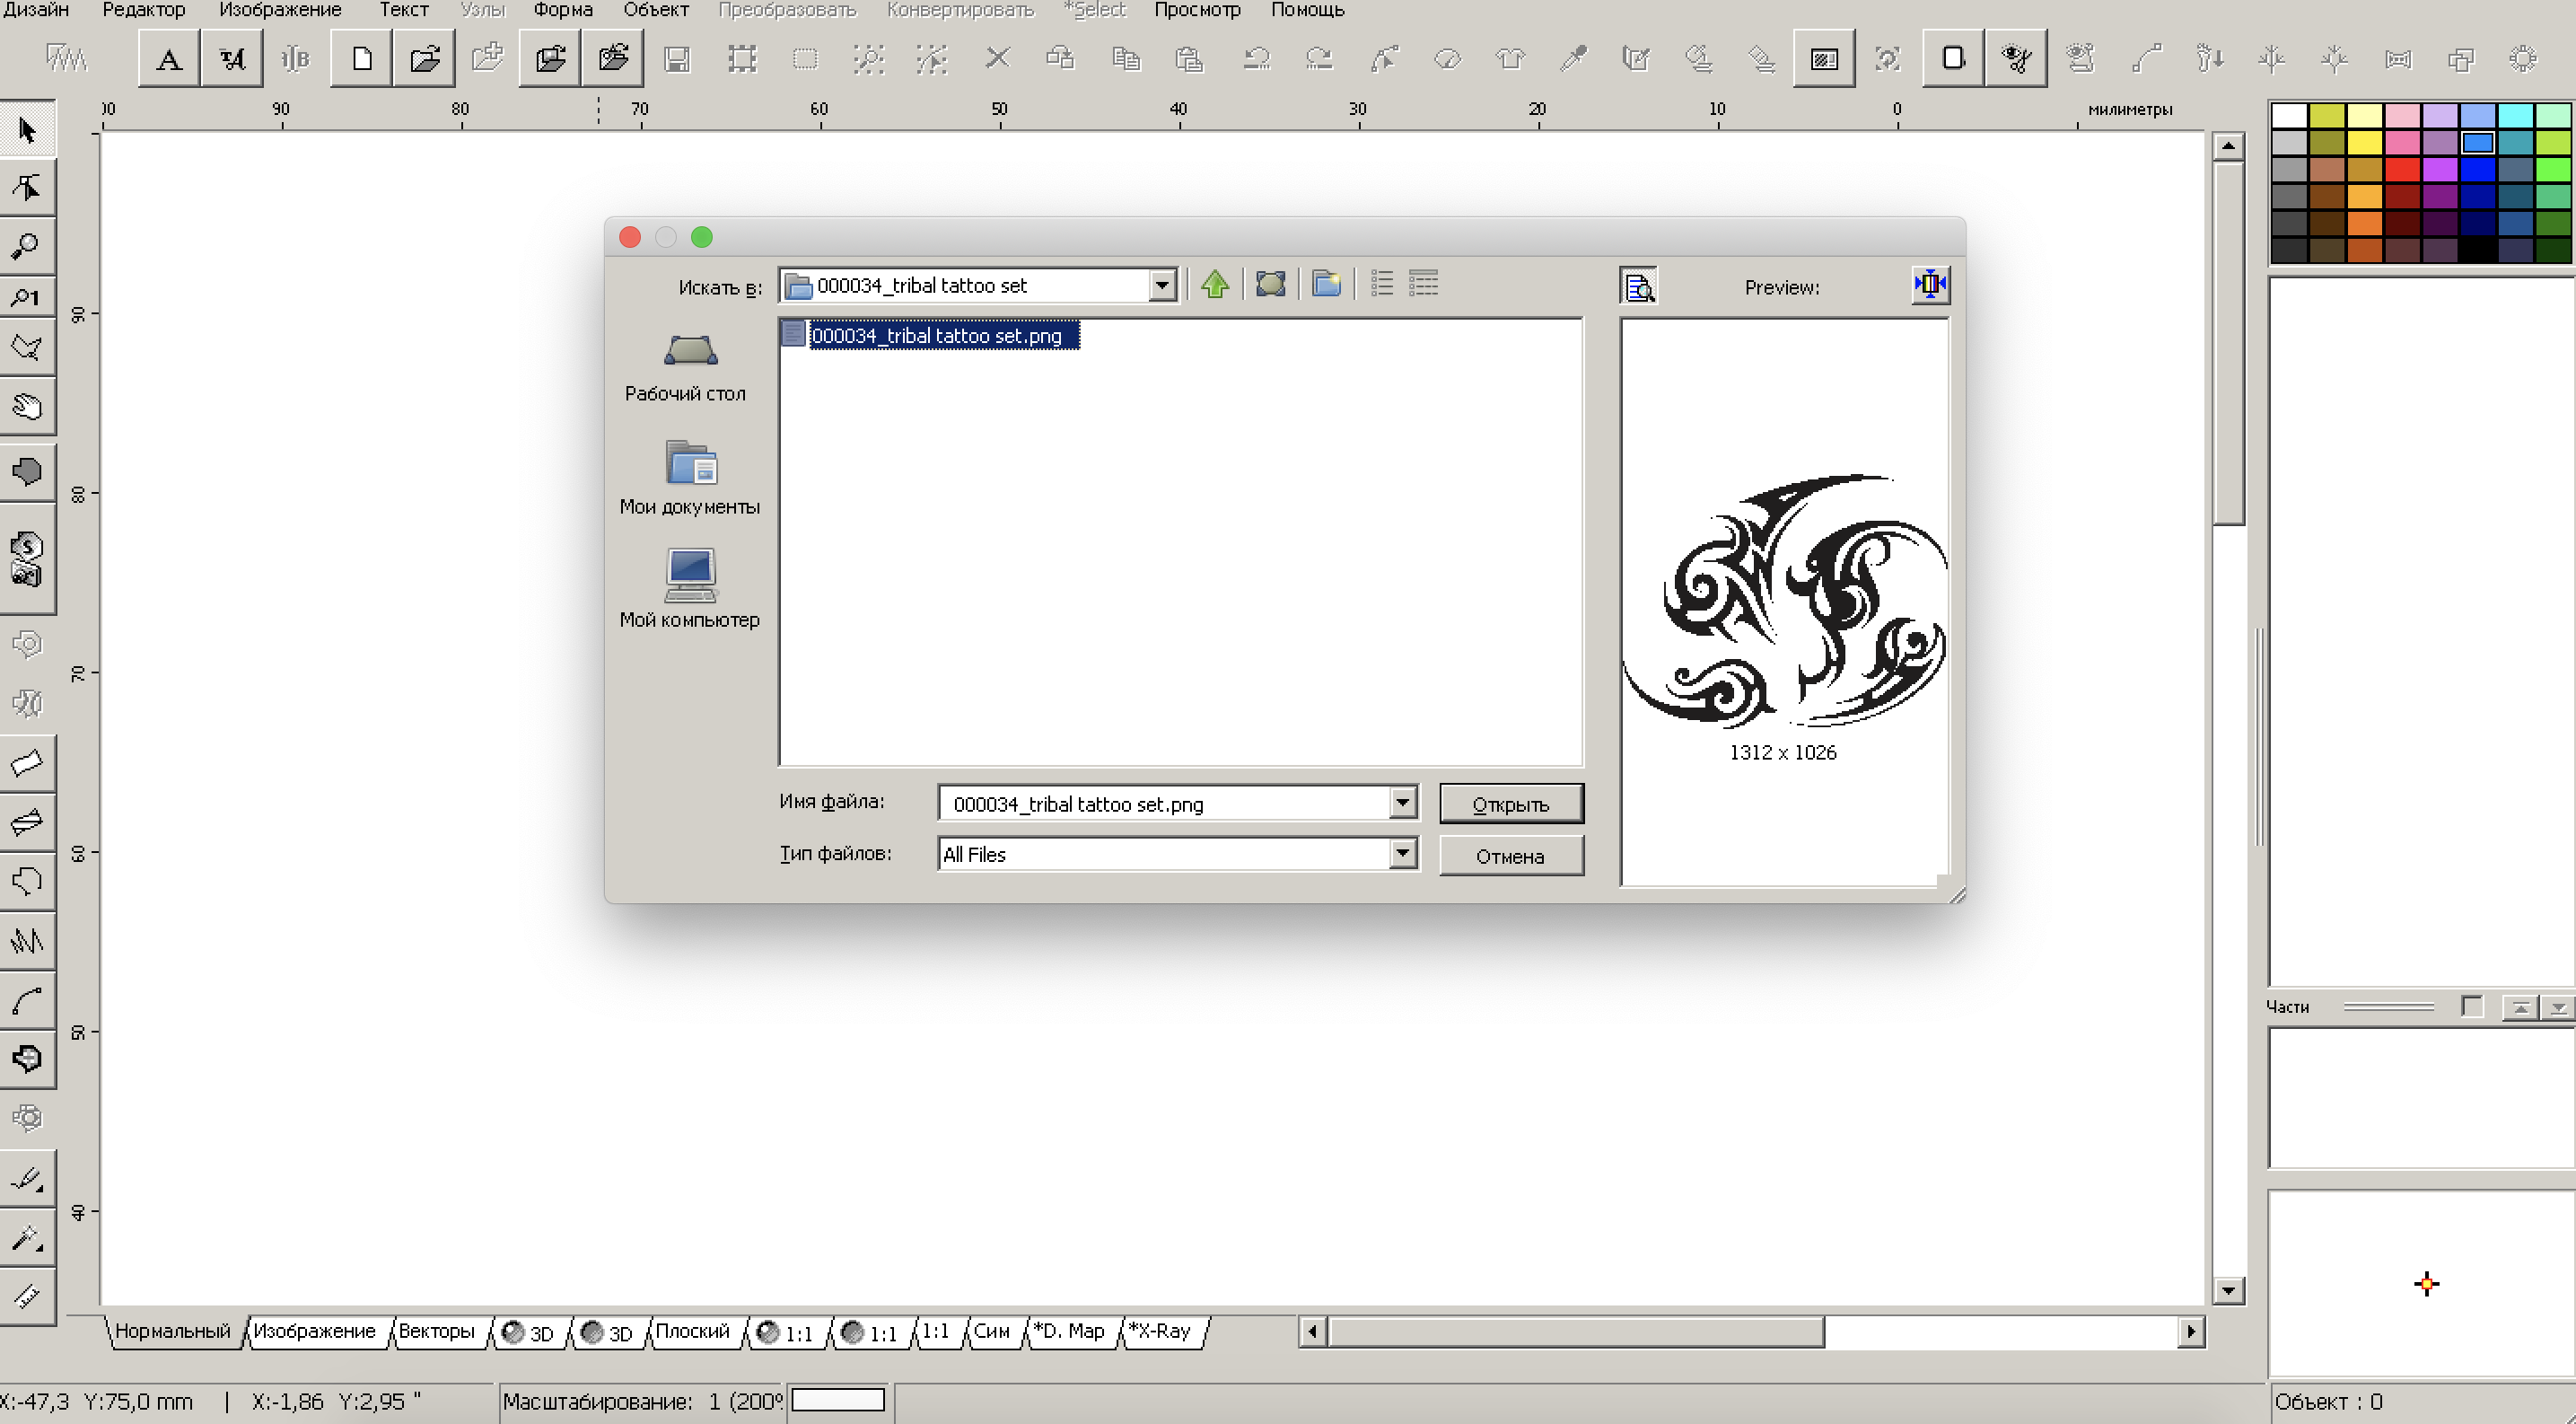Click the lettering 'A' text tool icon
The width and height of the screenshot is (2576, 1424).
[x=169, y=60]
